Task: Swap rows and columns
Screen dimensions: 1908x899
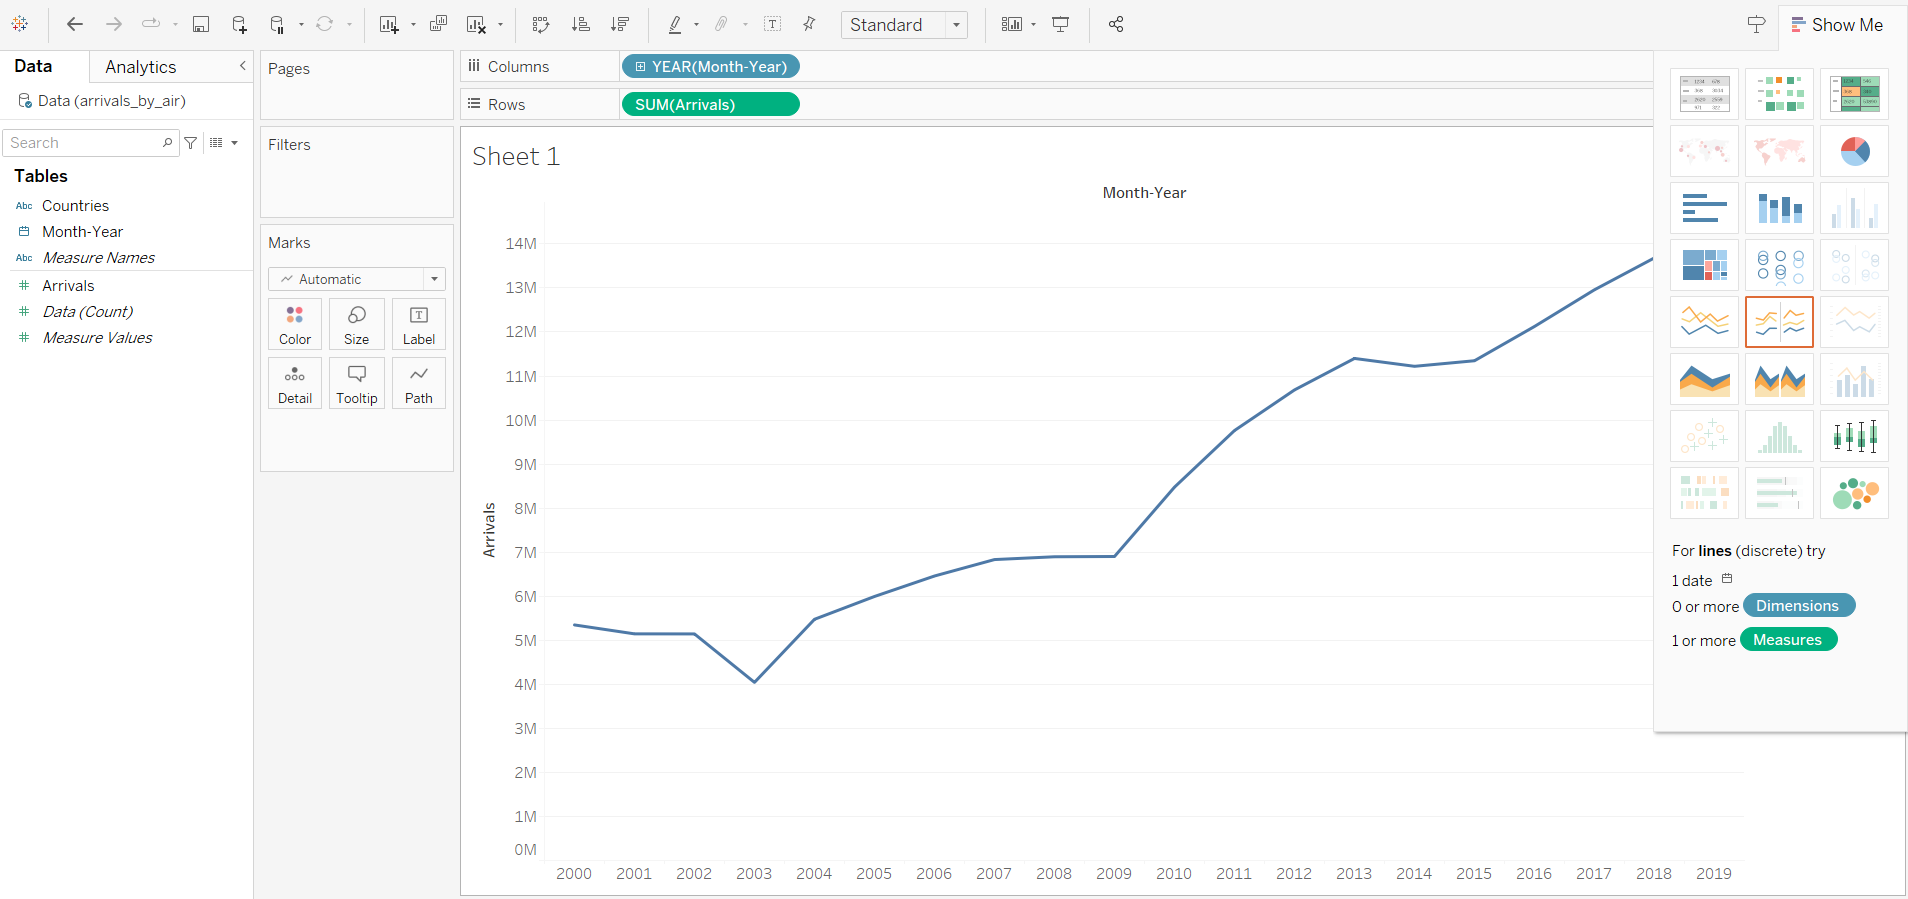Action: 541,24
